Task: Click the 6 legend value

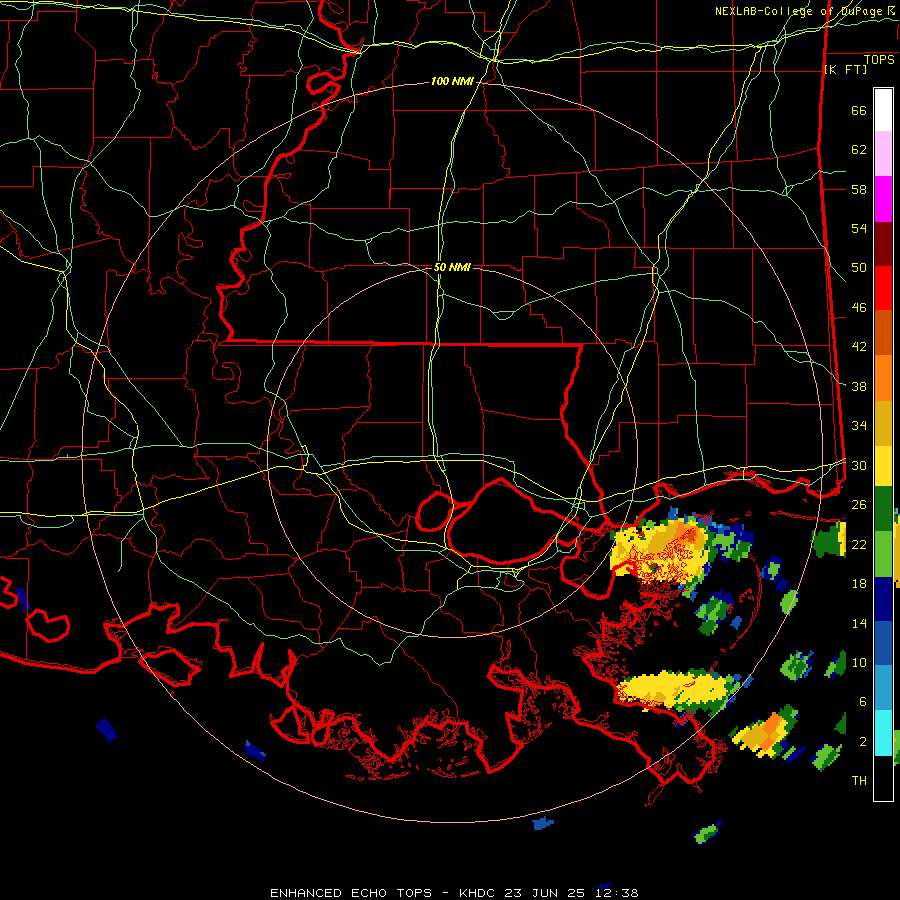Action: (x=862, y=702)
